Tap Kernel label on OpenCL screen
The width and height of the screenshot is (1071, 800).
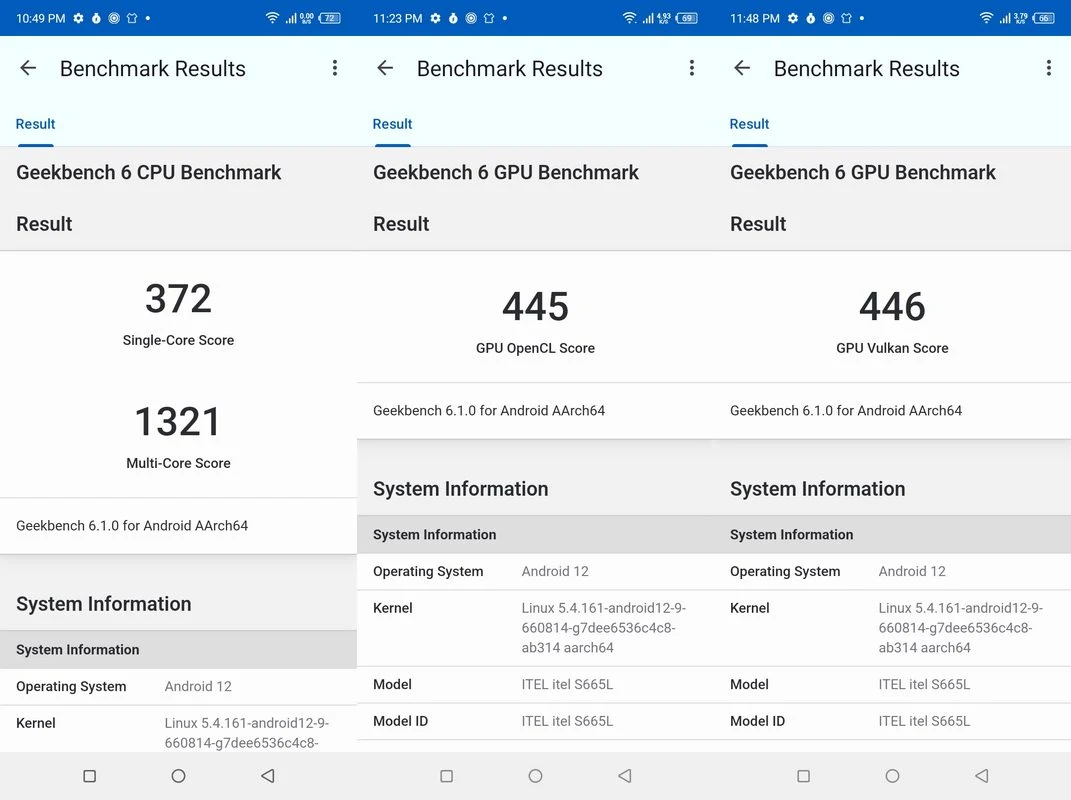(x=393, y=608)
